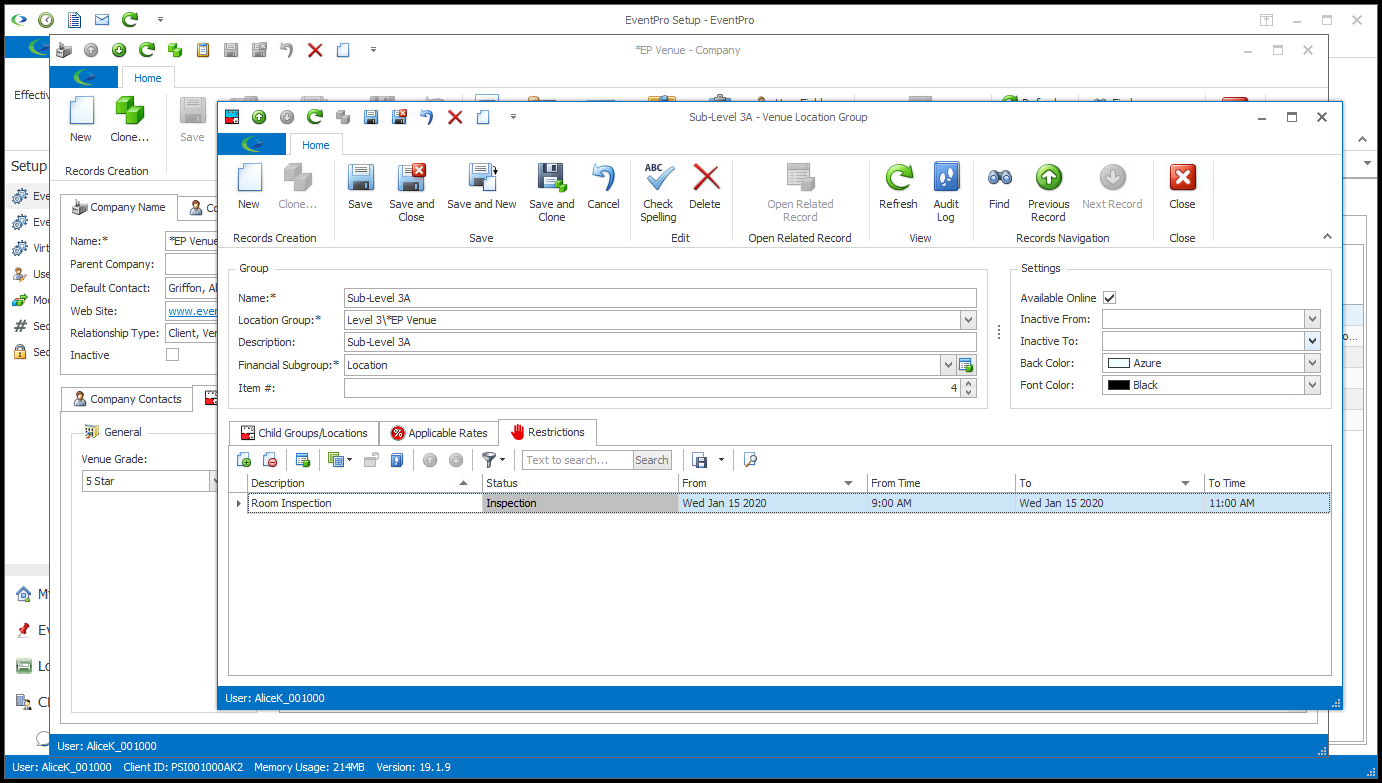Viewport: 1382px width, 783px height.
Task: Click the Cancel undo-arrow ribbon button
Action: pyautogui.click(x=603, y=187)
